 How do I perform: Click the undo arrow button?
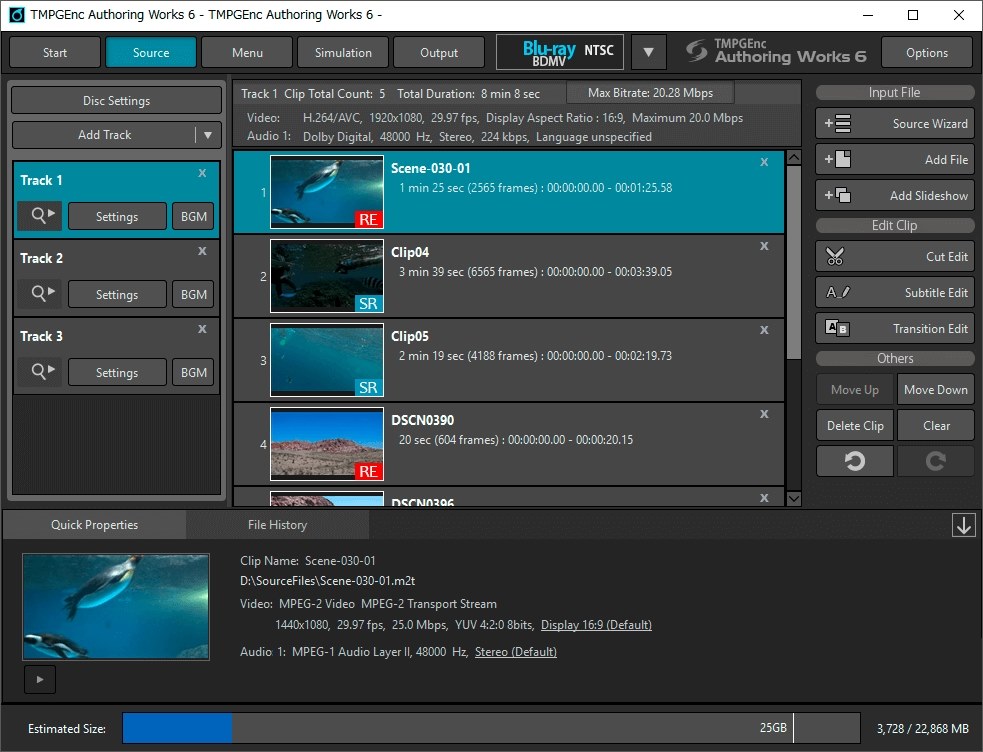[x=855, y=461]
